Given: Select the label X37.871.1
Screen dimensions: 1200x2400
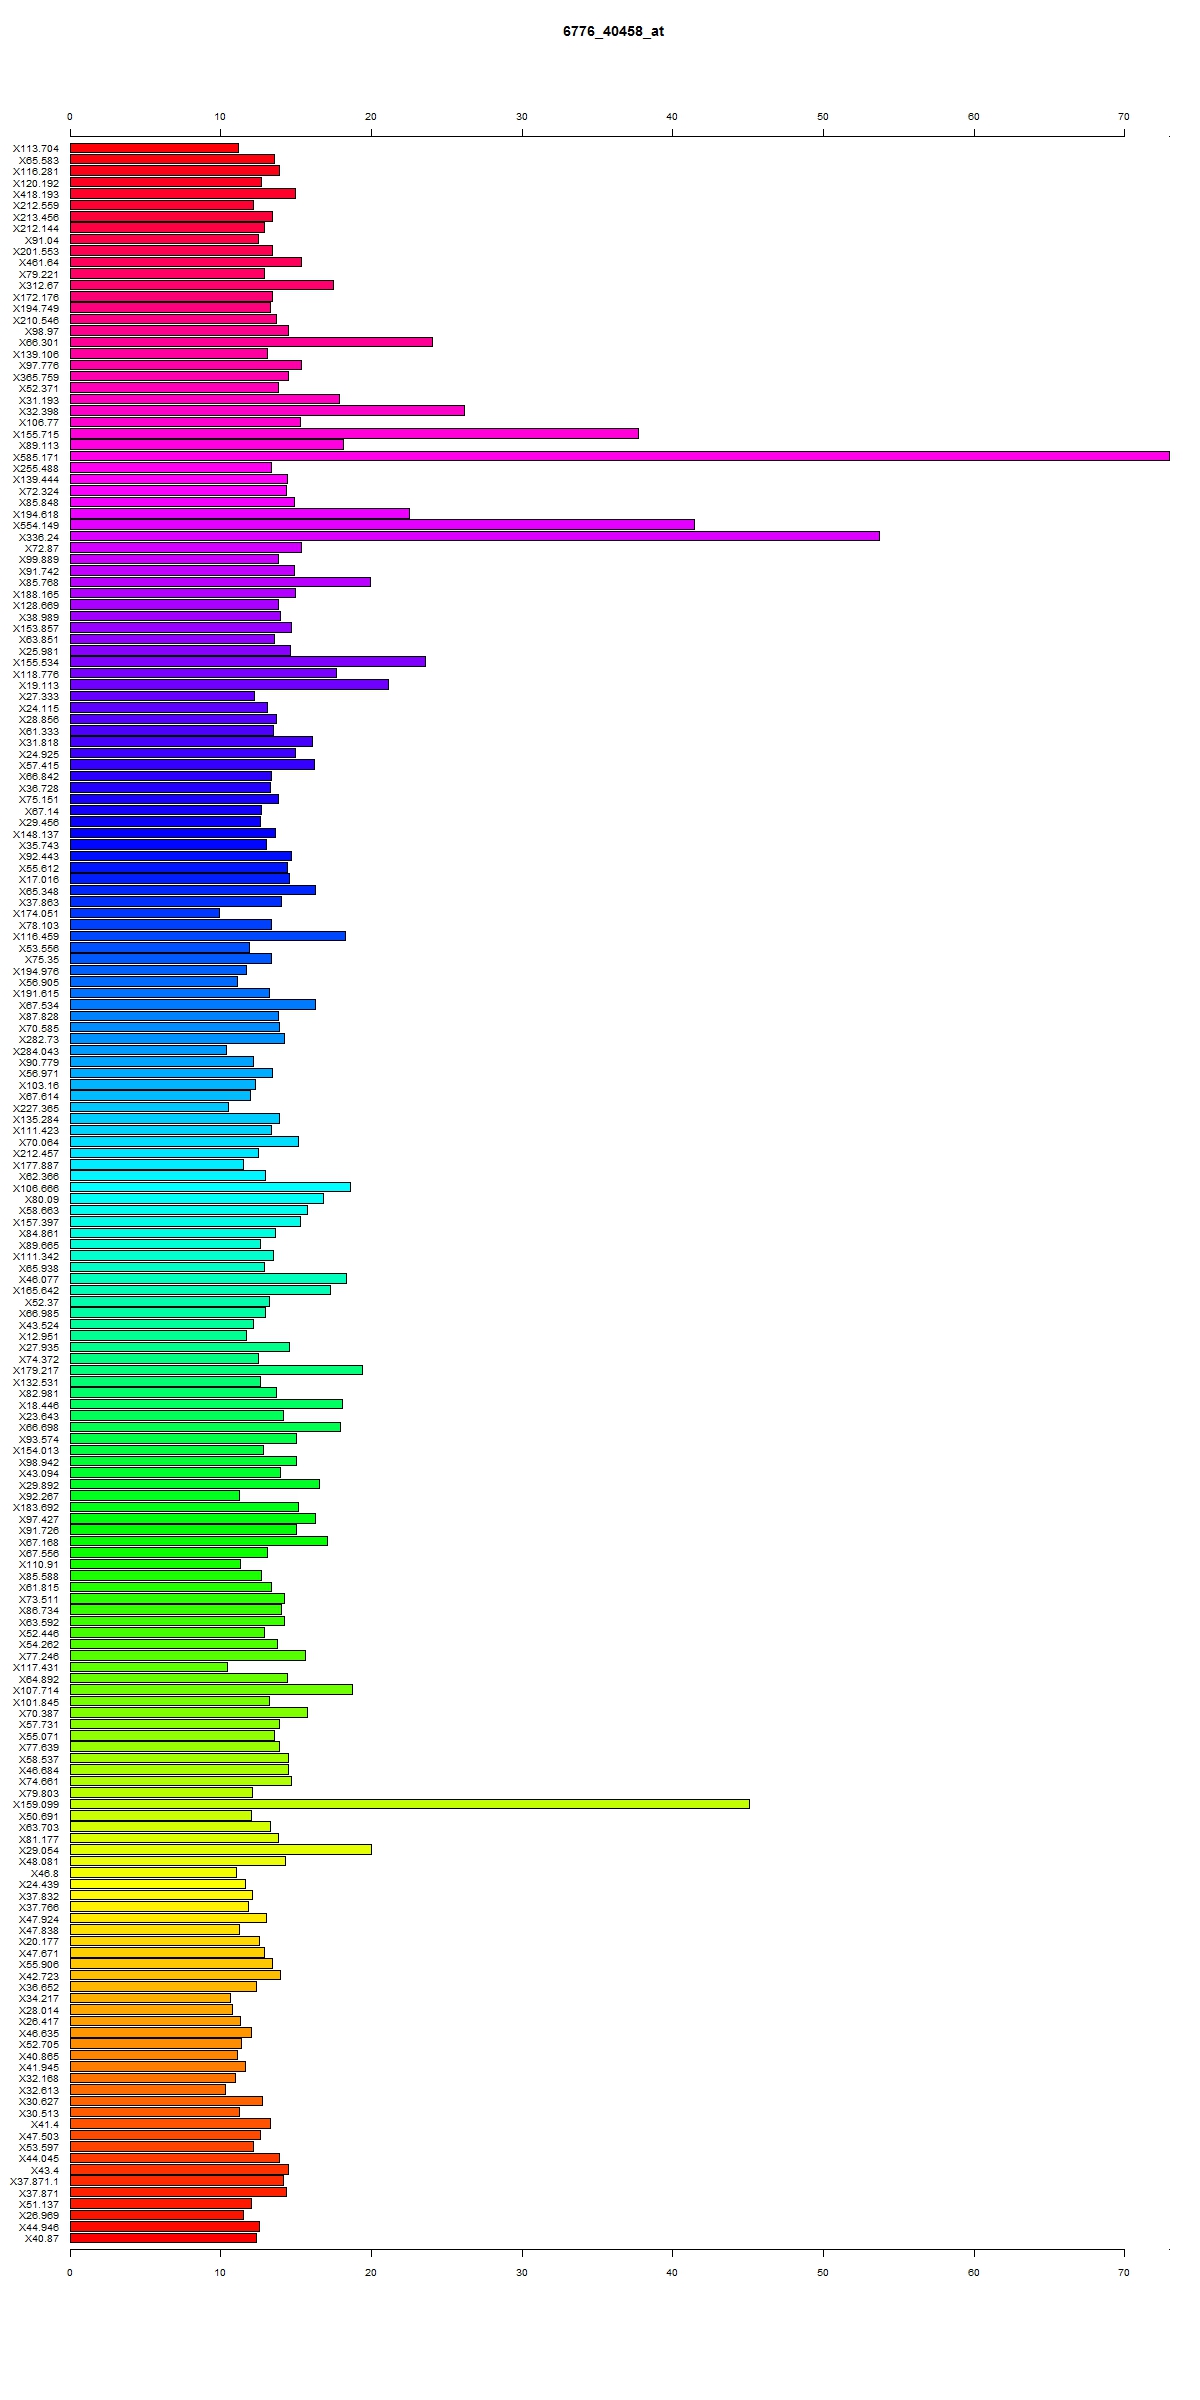Looking at the screenshot, I should tap(35, 2181).
